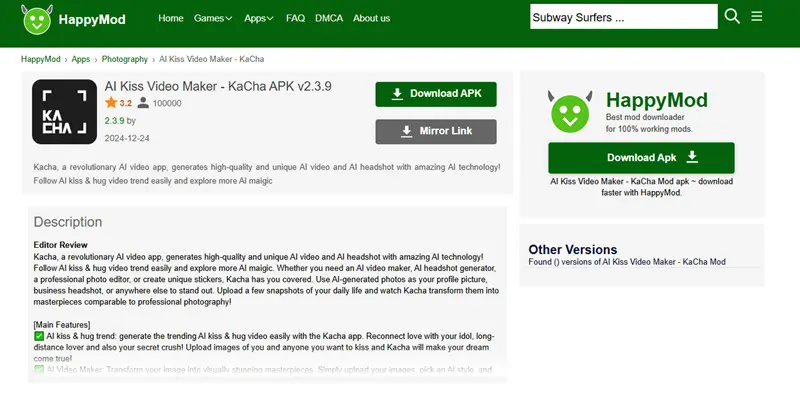This screenshot has width=800, height=393.
Task: Click the download arrow icon on Download APK
Action: coord(397,94)
